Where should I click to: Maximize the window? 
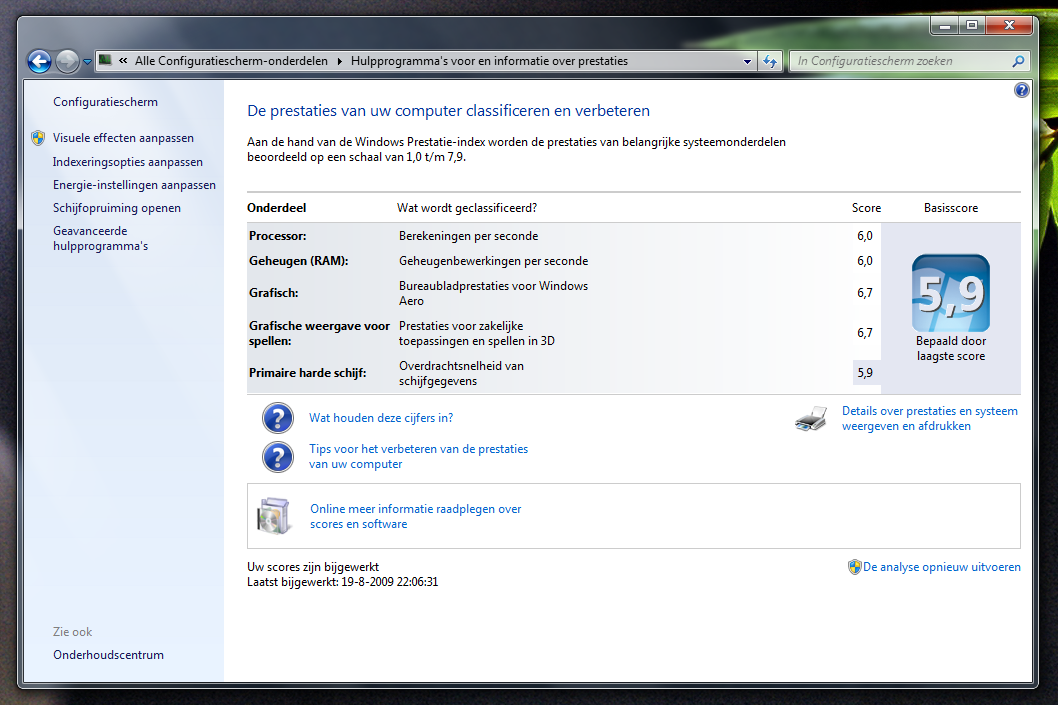click(972, 26)
